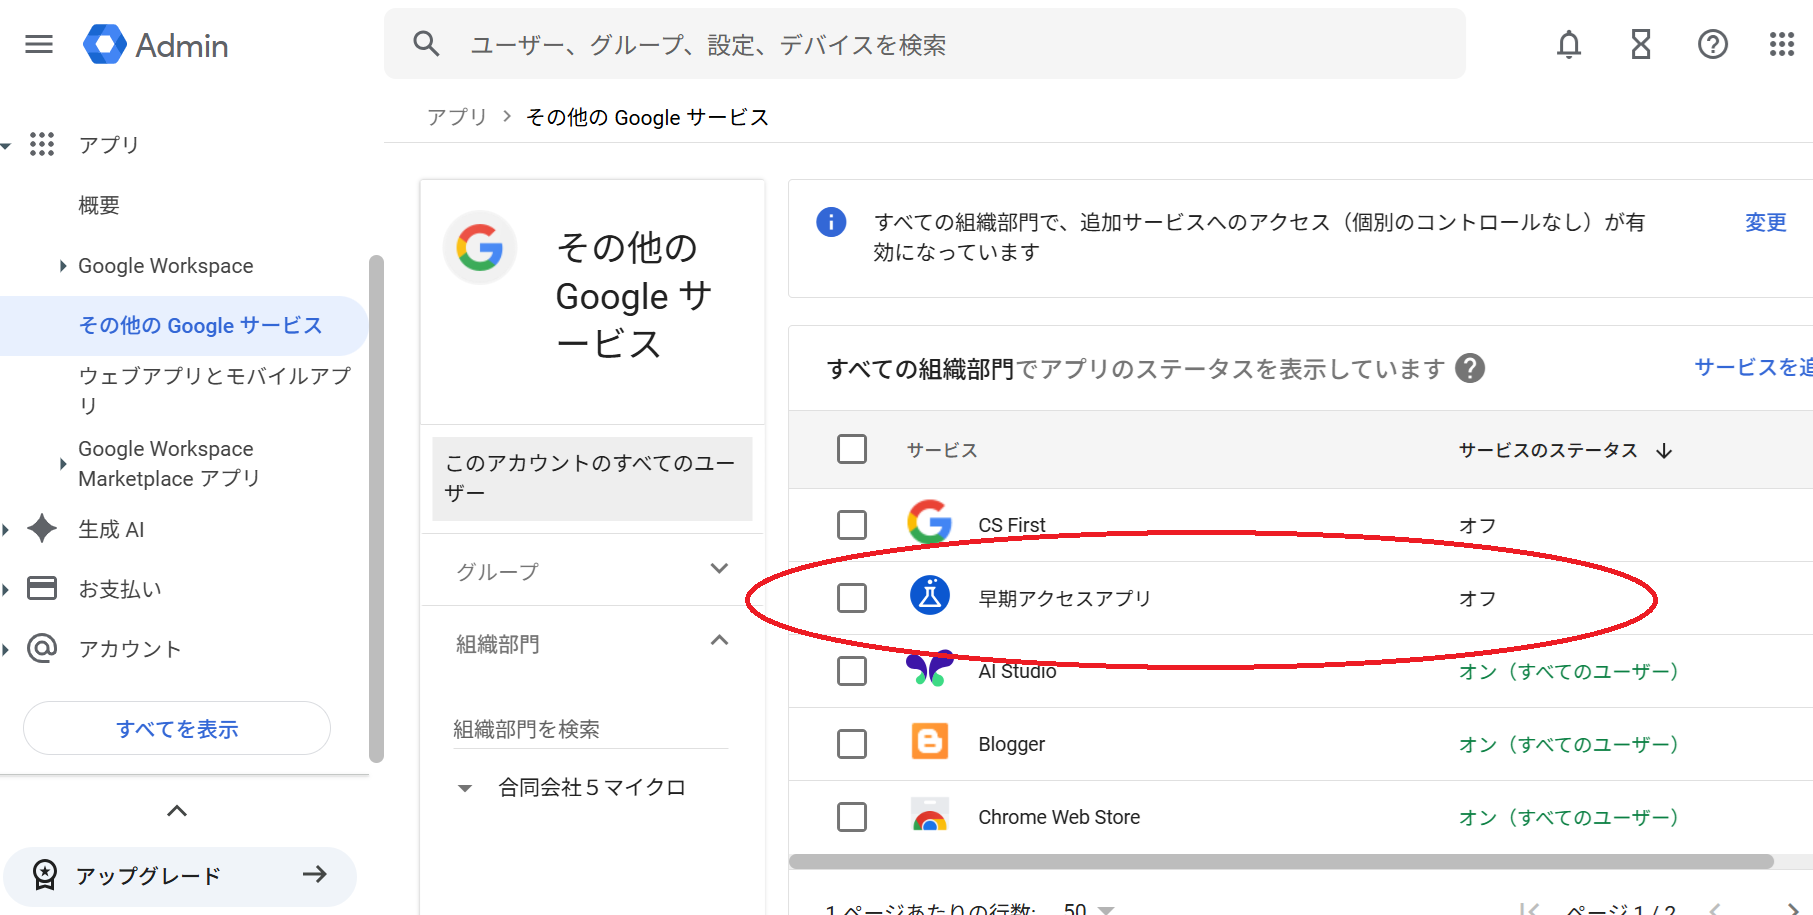The height and width of the screenshot is (915, 1813).
Task: Click the help icon beside status heading
Action: tap(1469, 369)
